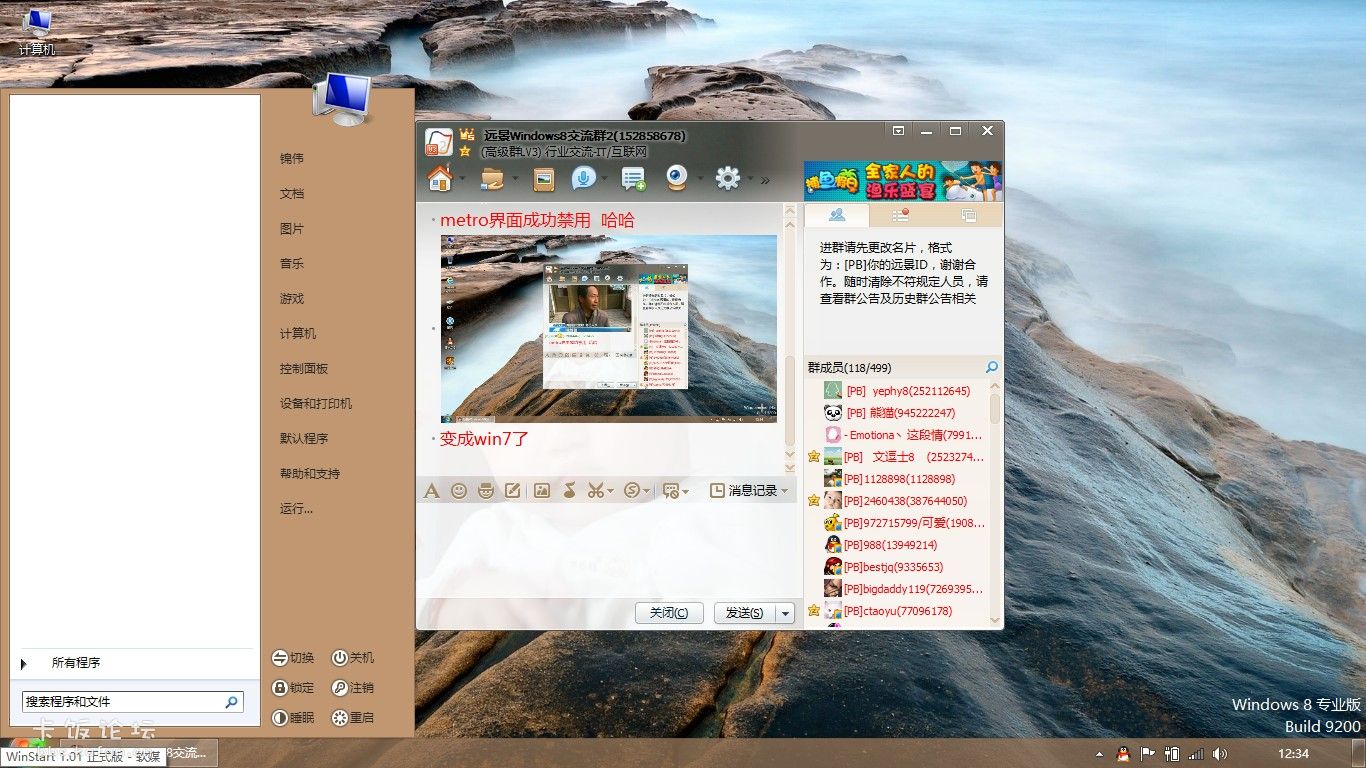Click the create discussion message-plus icon
1366x768 pixels.
click(633, 179)
